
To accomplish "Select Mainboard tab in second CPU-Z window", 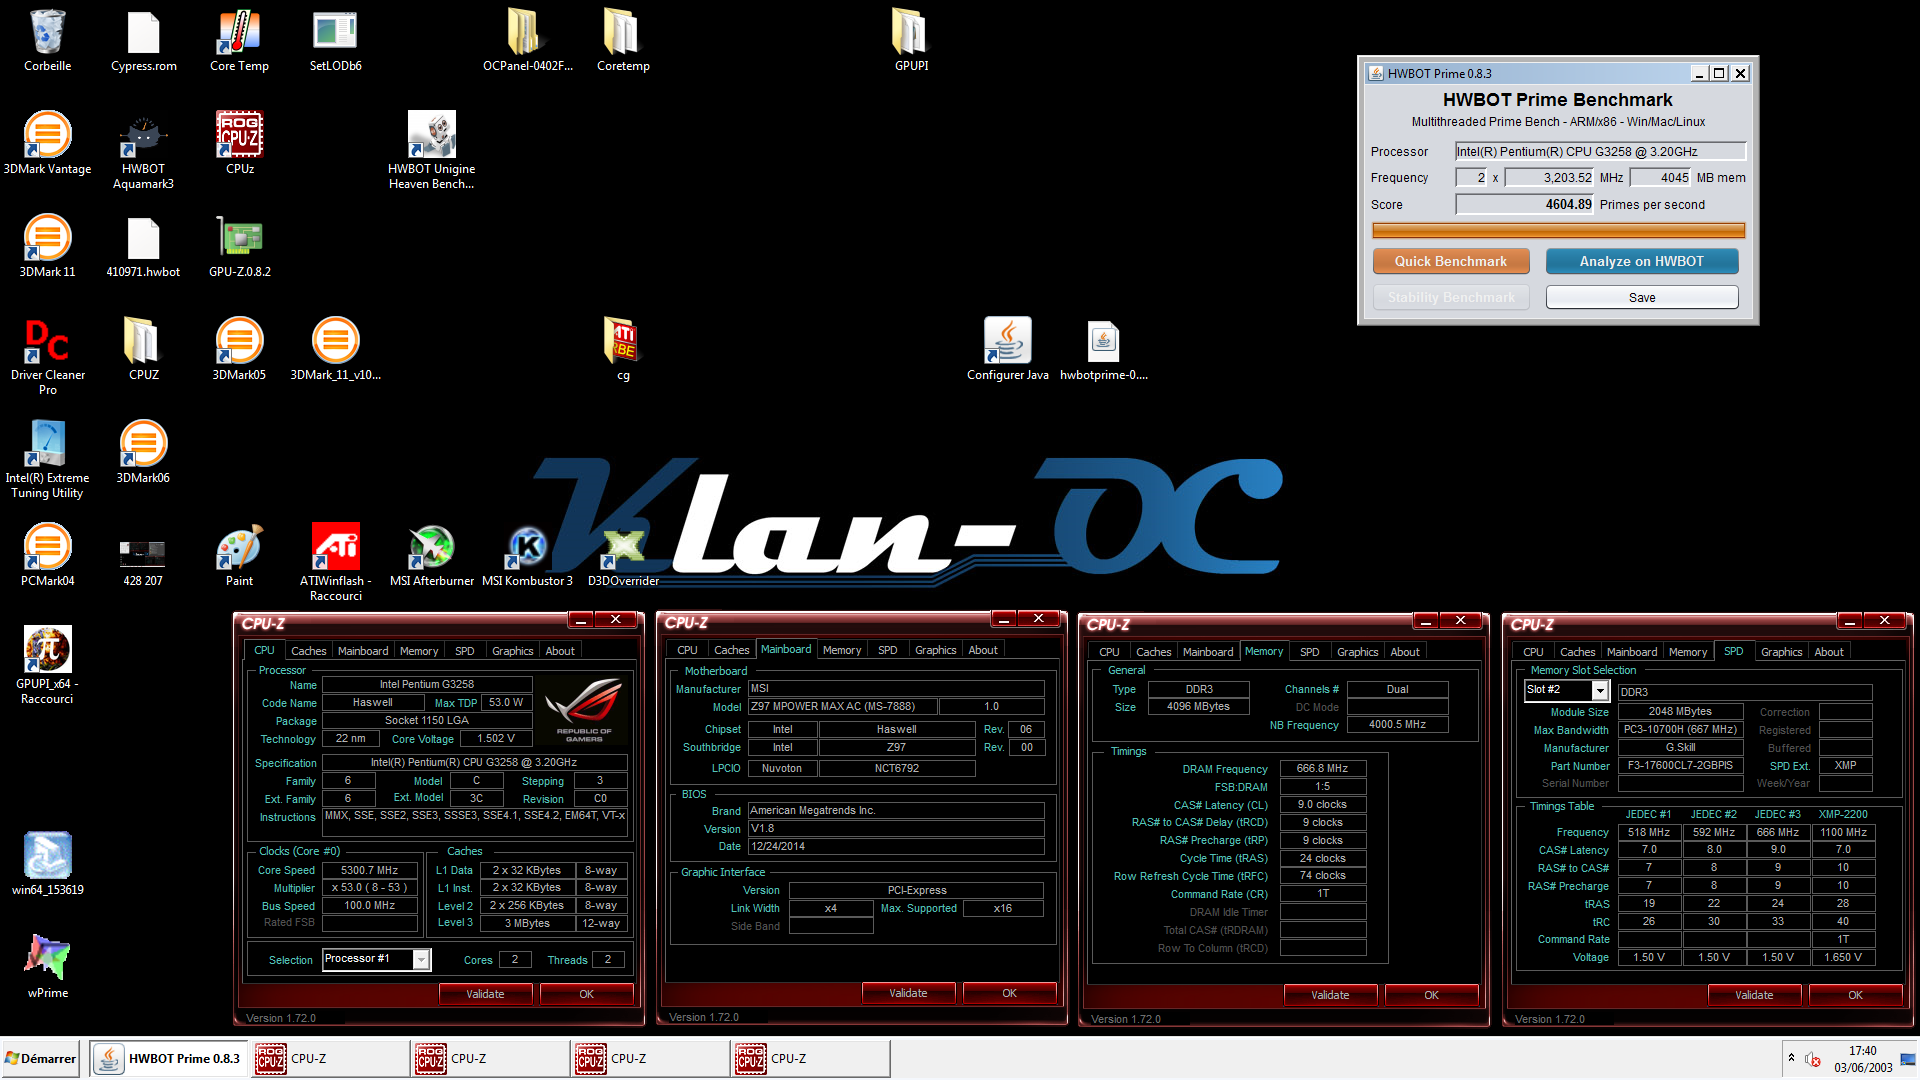I will (x=786, y=649).
